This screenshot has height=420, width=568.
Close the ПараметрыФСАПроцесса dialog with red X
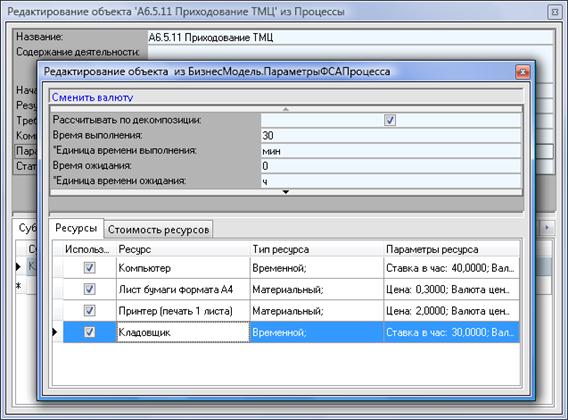[523, 72]
